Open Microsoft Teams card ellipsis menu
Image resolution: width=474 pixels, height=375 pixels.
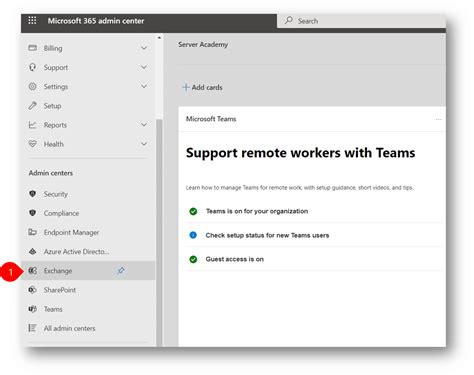click(x=439, y=119)
